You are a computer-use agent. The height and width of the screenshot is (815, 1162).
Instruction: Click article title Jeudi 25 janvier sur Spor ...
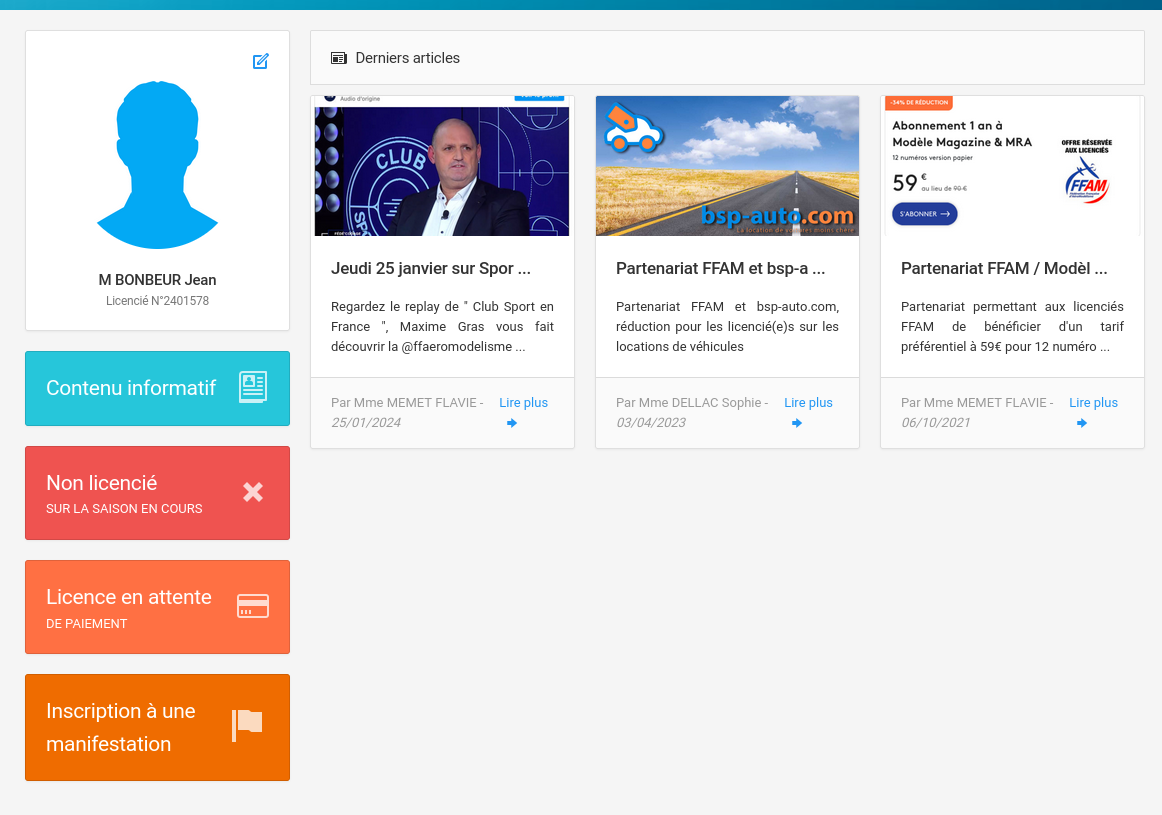431,268
